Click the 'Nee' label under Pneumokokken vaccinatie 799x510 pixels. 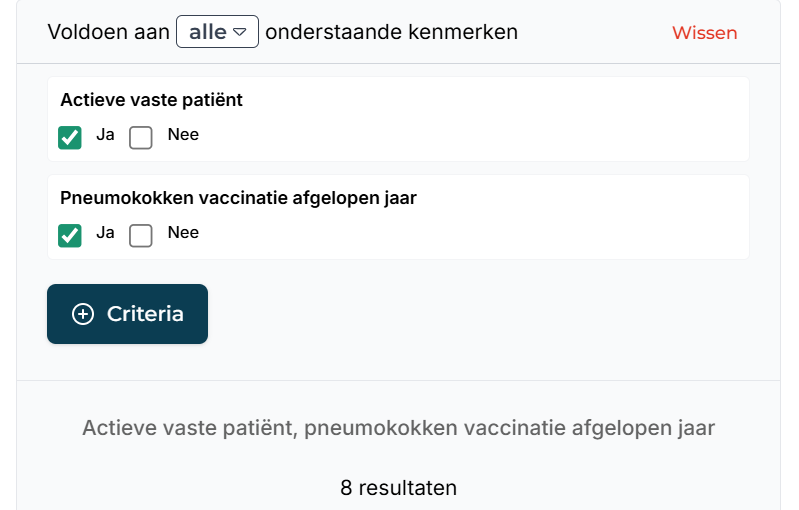[x=183, y=232]
